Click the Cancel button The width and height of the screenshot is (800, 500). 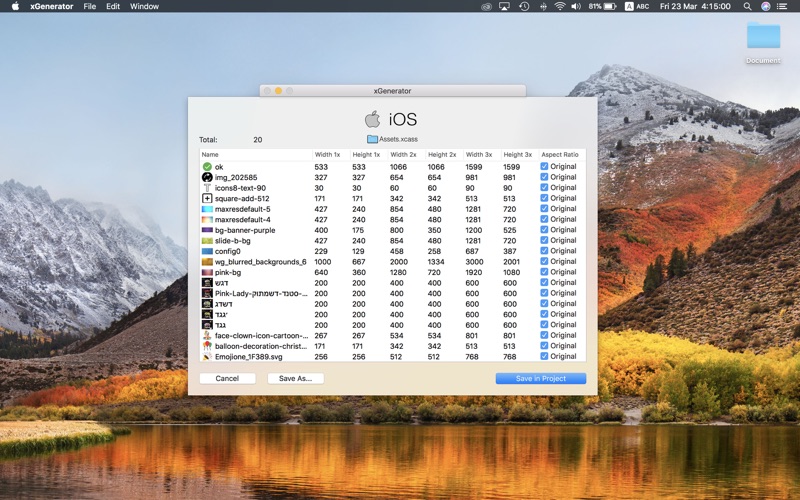[228, 378]
